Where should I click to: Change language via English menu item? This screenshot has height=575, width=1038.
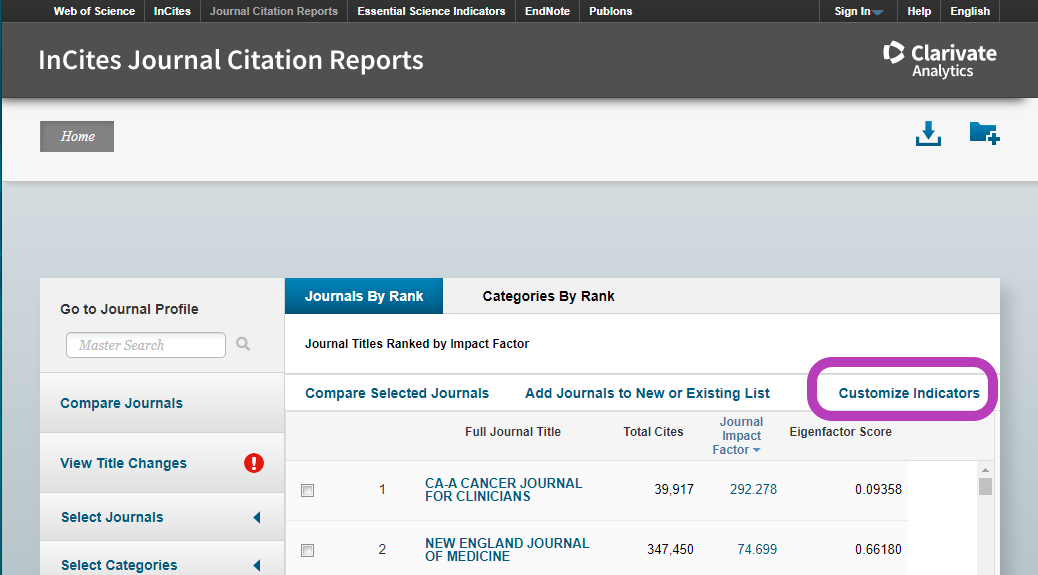(x=970, y=11)
